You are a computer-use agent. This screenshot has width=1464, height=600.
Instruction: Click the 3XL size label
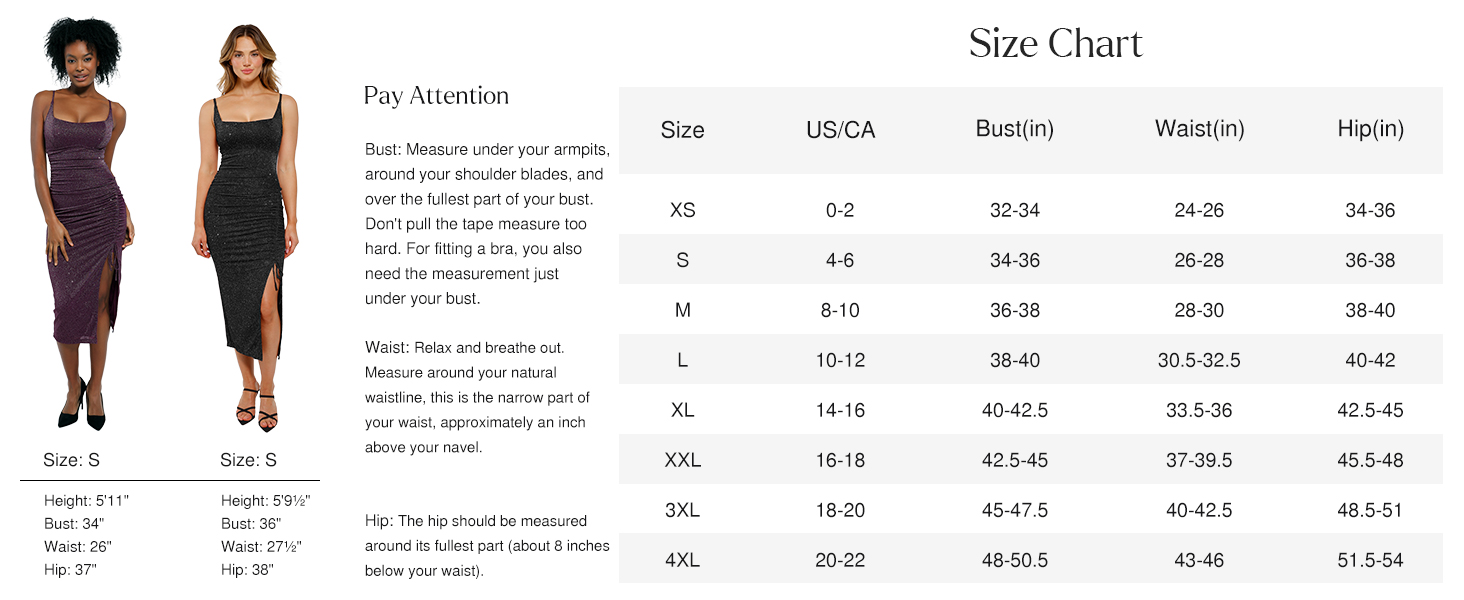click(683, 510)
